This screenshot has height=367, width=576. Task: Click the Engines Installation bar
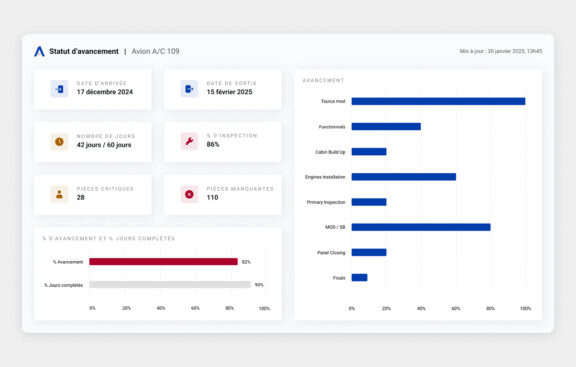[x=404, y=177]
